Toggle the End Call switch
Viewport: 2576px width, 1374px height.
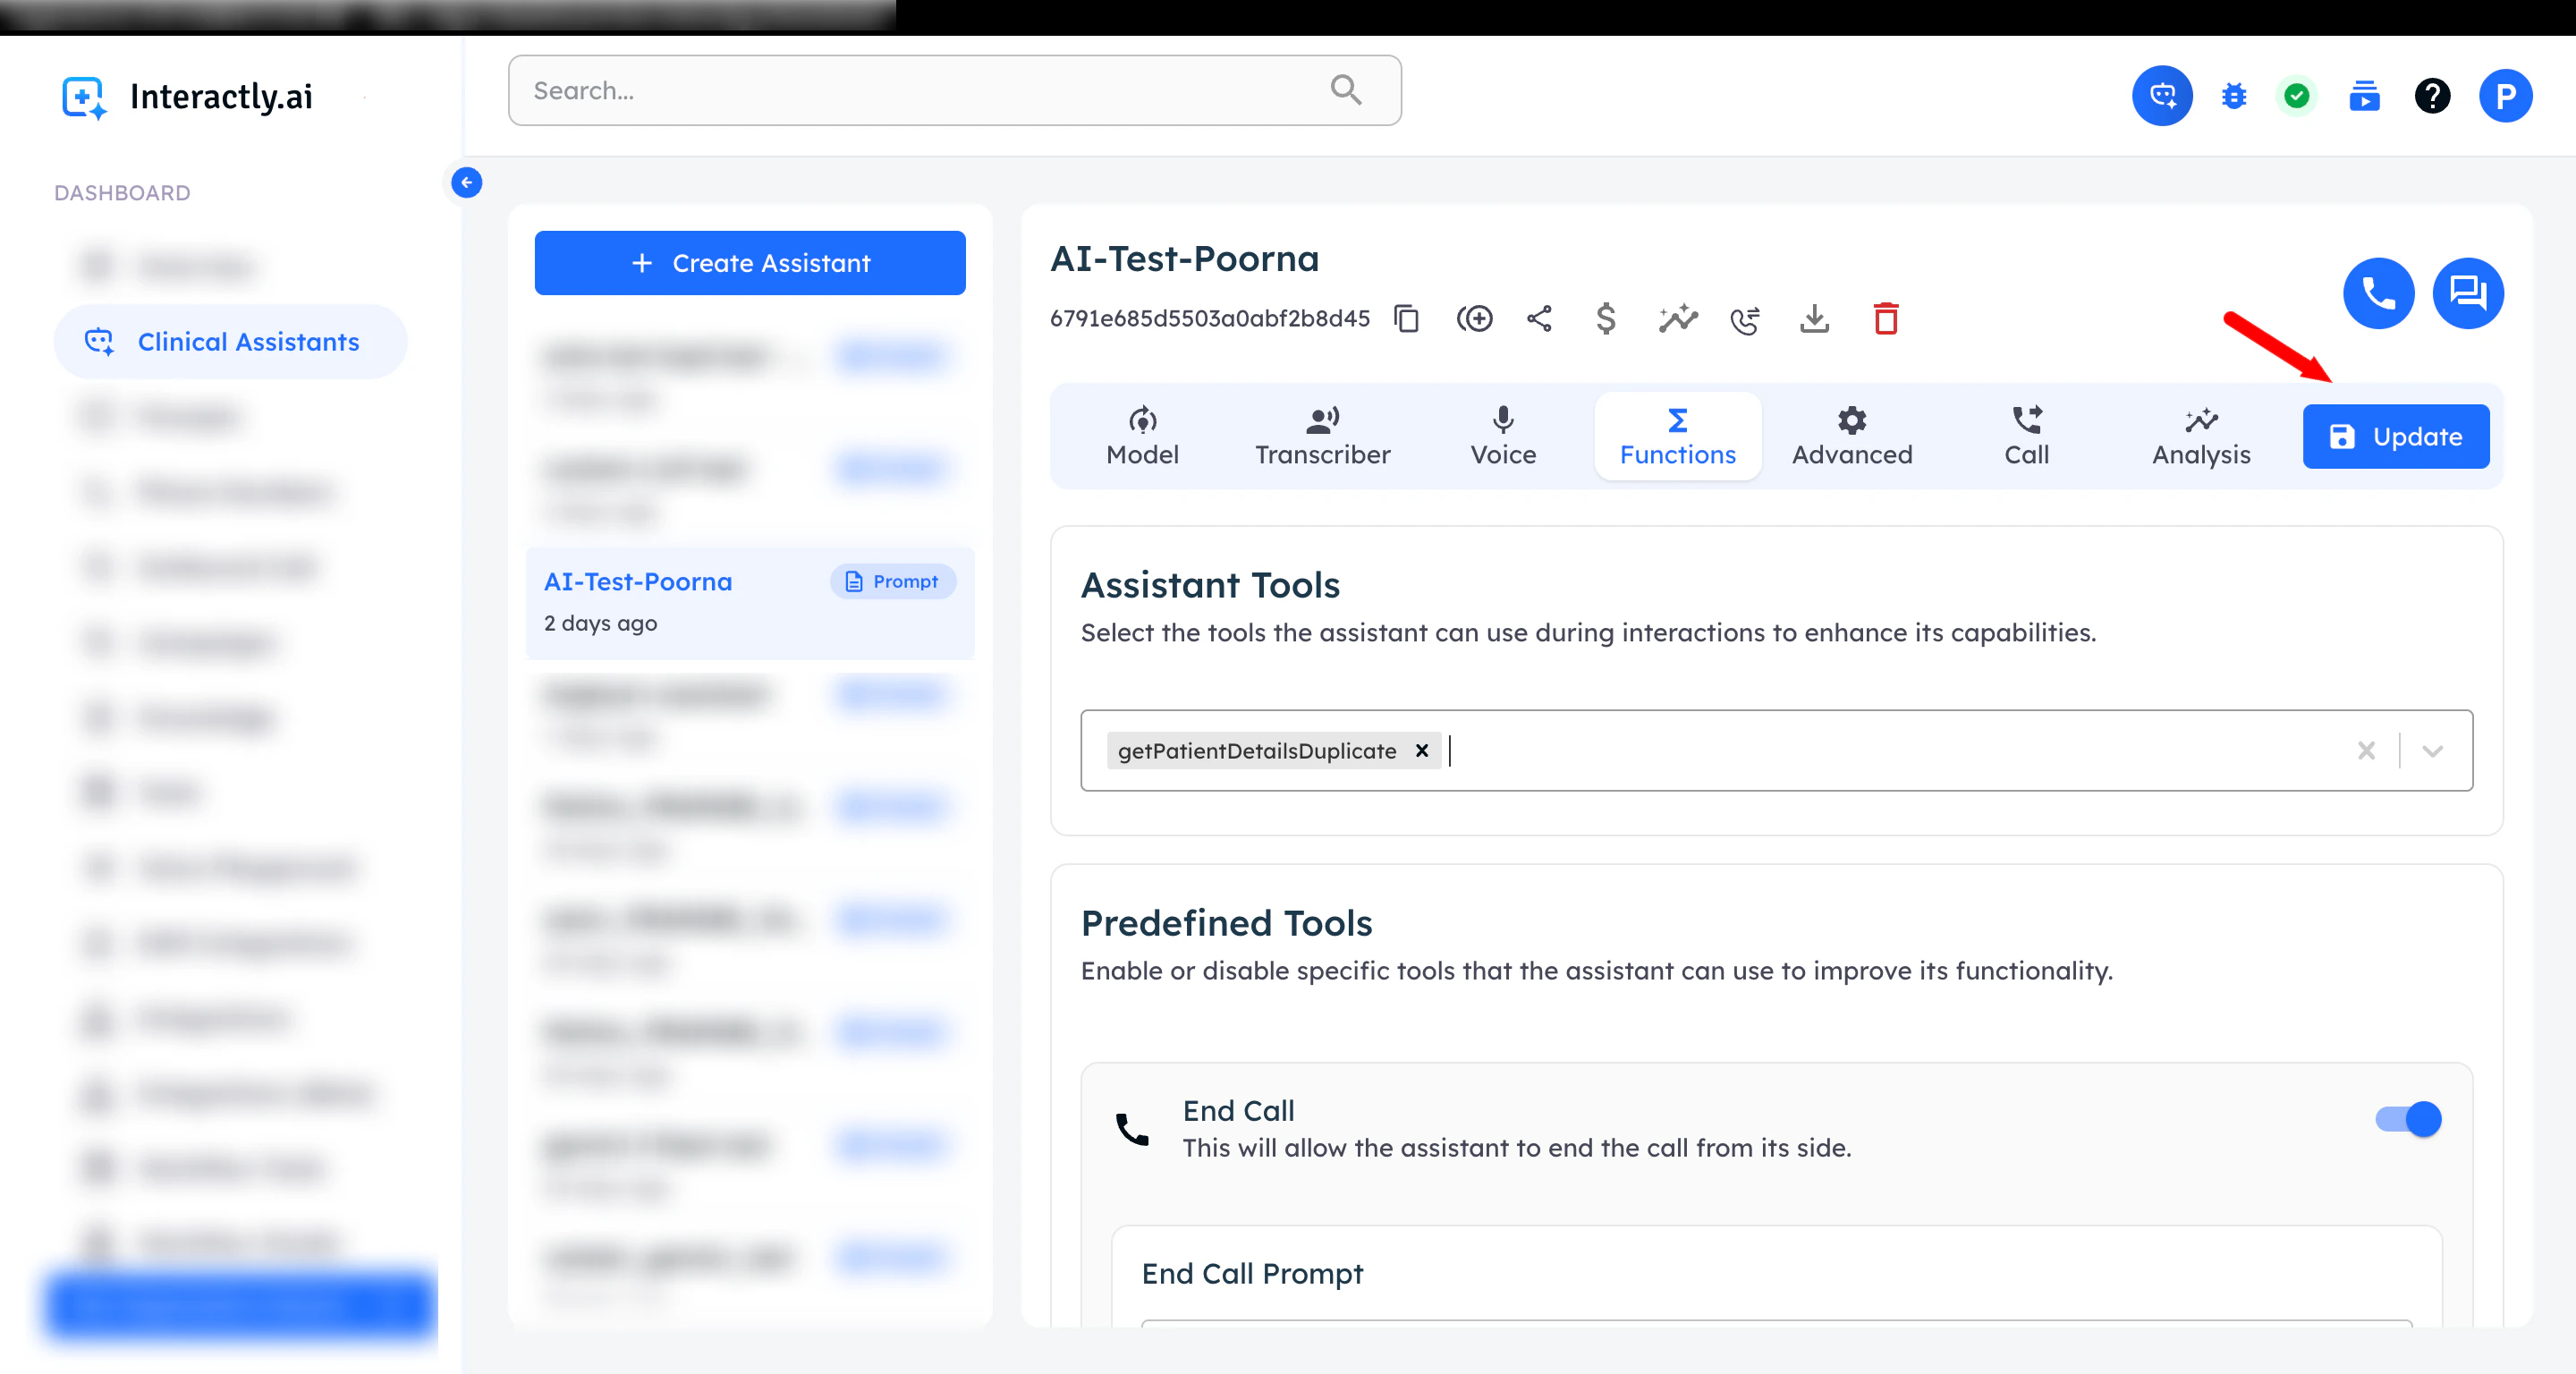pos(2407,1119)
